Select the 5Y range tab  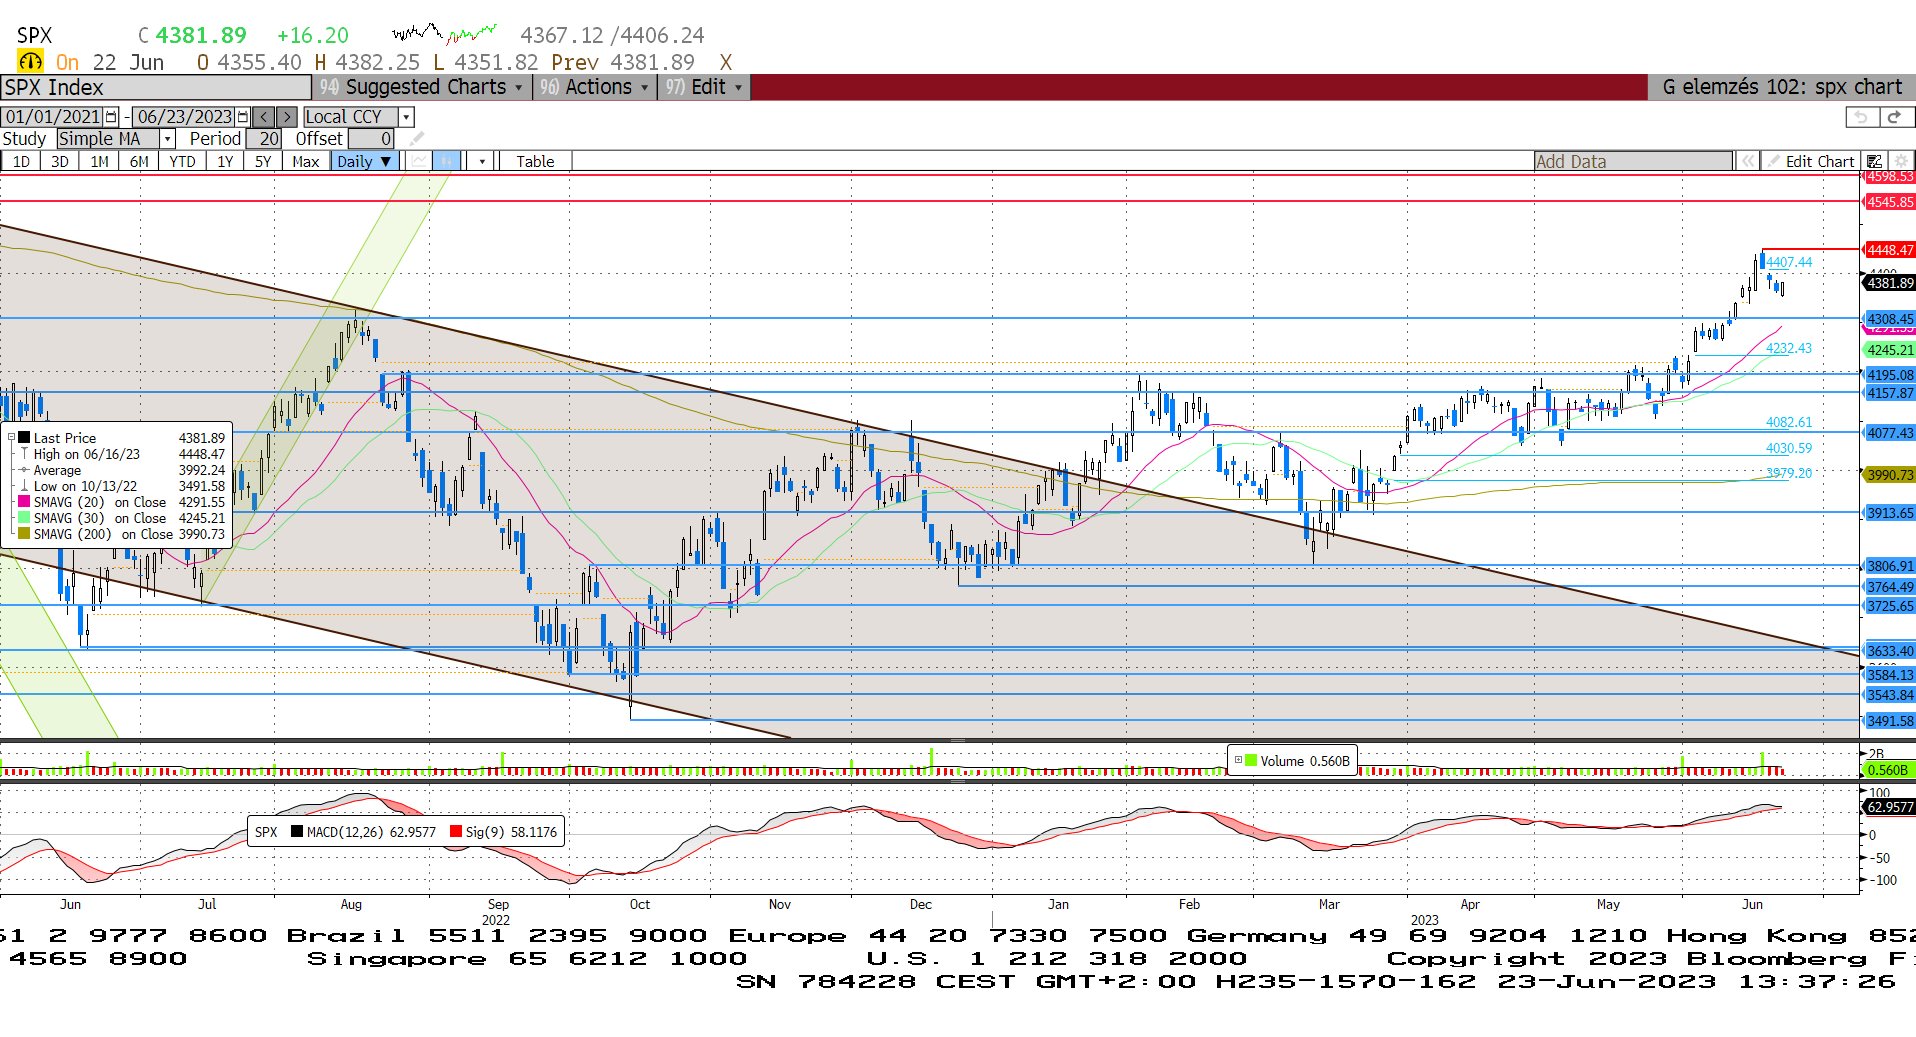pyautogui.click(x=263, y=161)
